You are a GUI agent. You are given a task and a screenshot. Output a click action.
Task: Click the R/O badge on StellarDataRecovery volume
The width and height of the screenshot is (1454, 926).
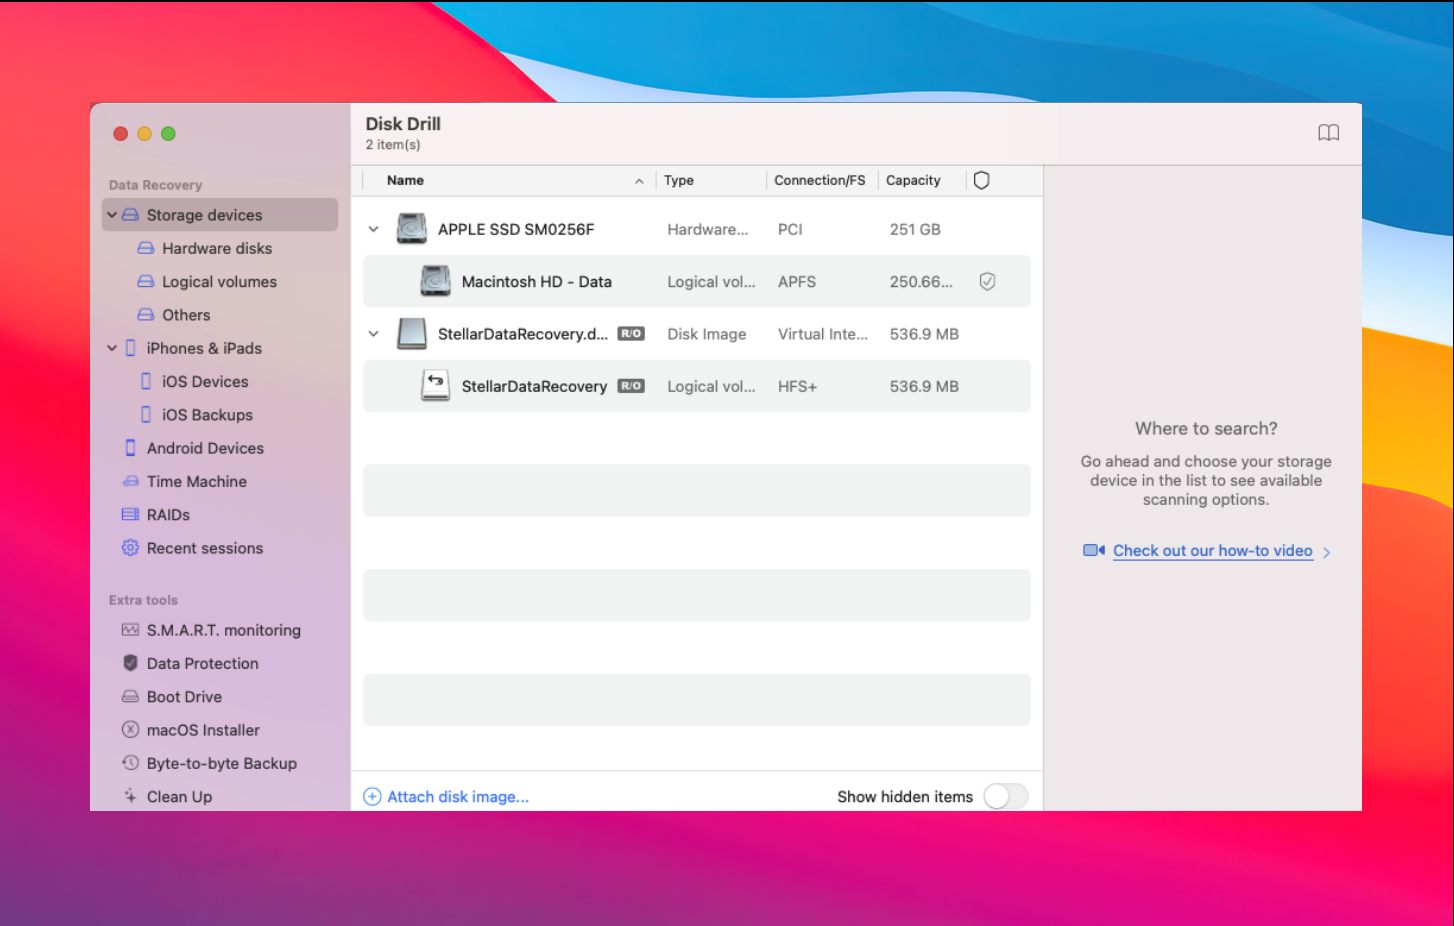(631, 386)
